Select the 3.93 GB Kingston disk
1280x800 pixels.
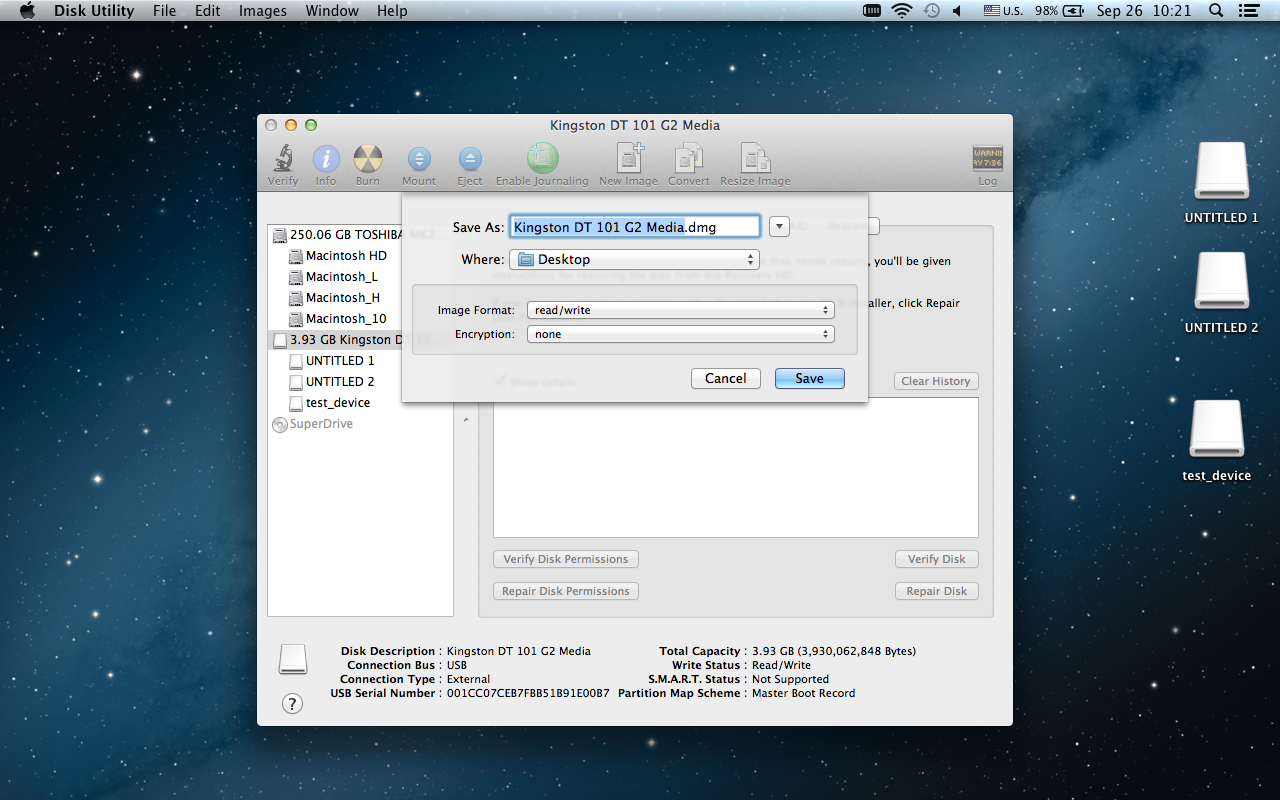coord(336,340)
